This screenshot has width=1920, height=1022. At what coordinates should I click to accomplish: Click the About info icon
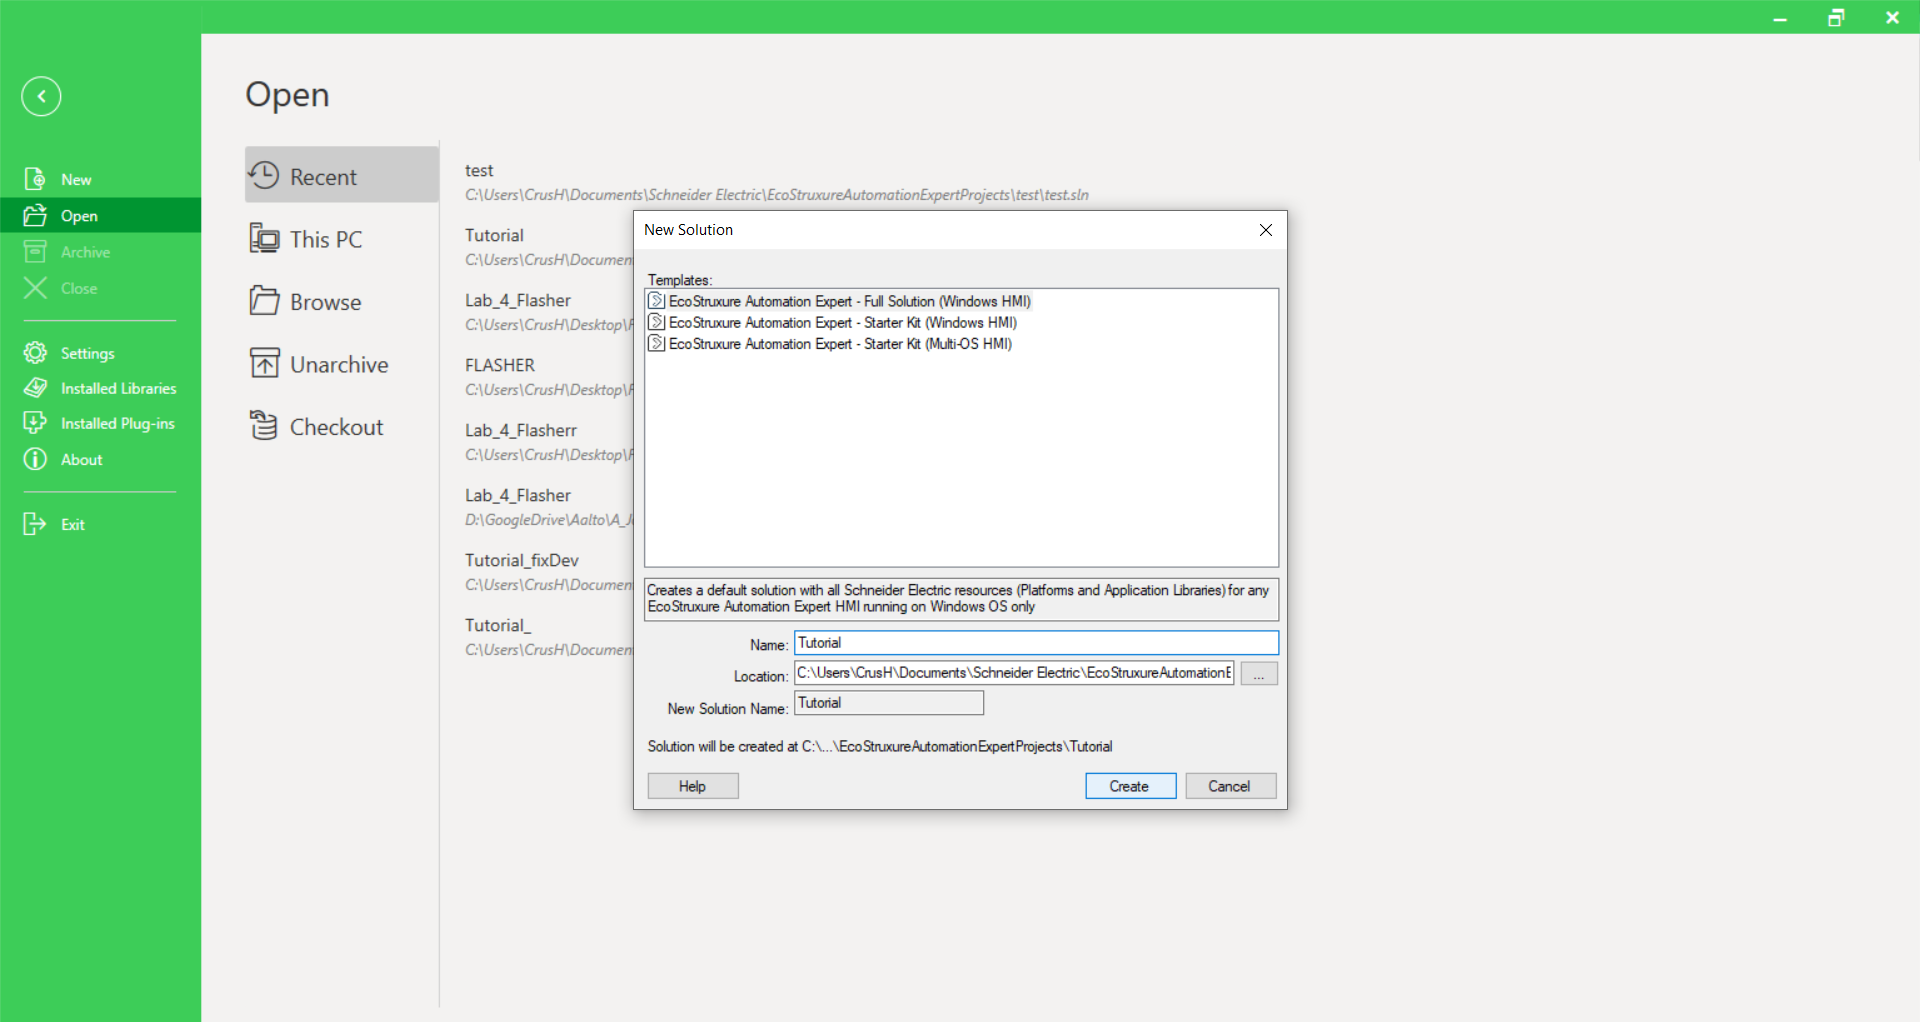point(35,459)
